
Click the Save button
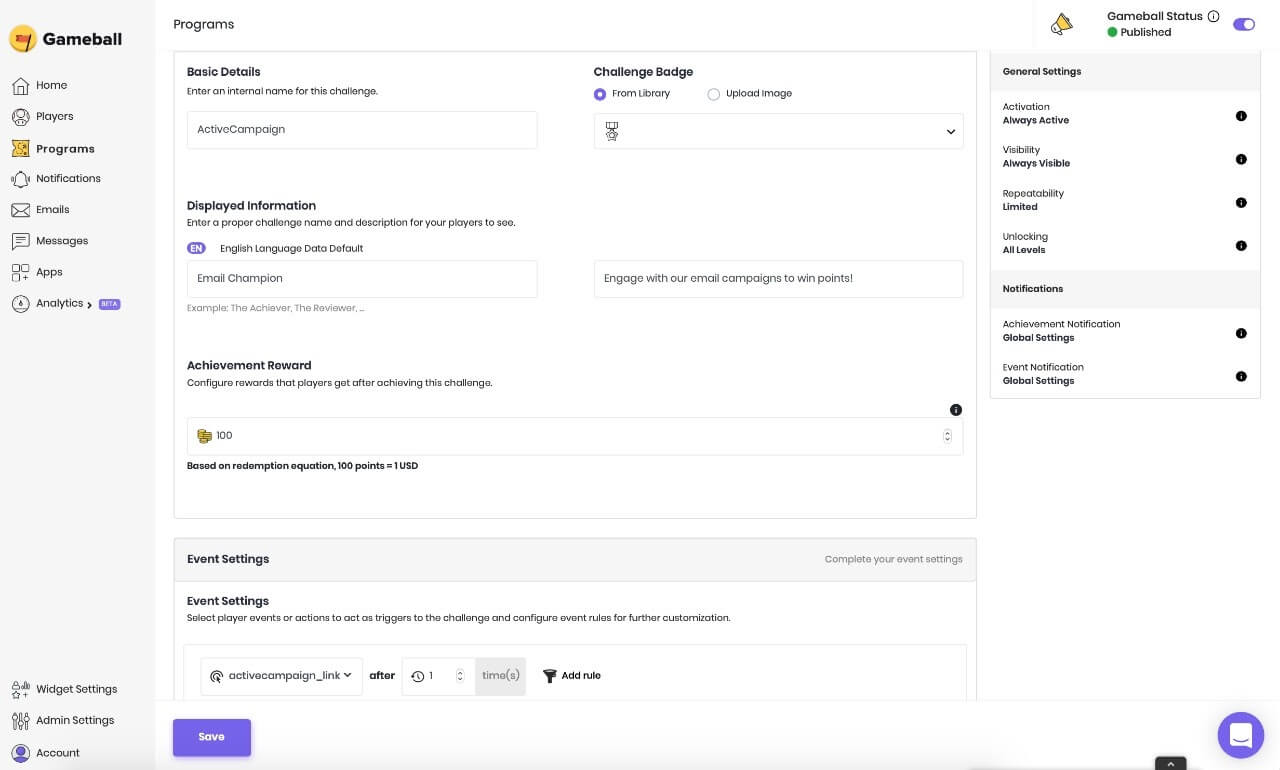[x=211, y=737]
